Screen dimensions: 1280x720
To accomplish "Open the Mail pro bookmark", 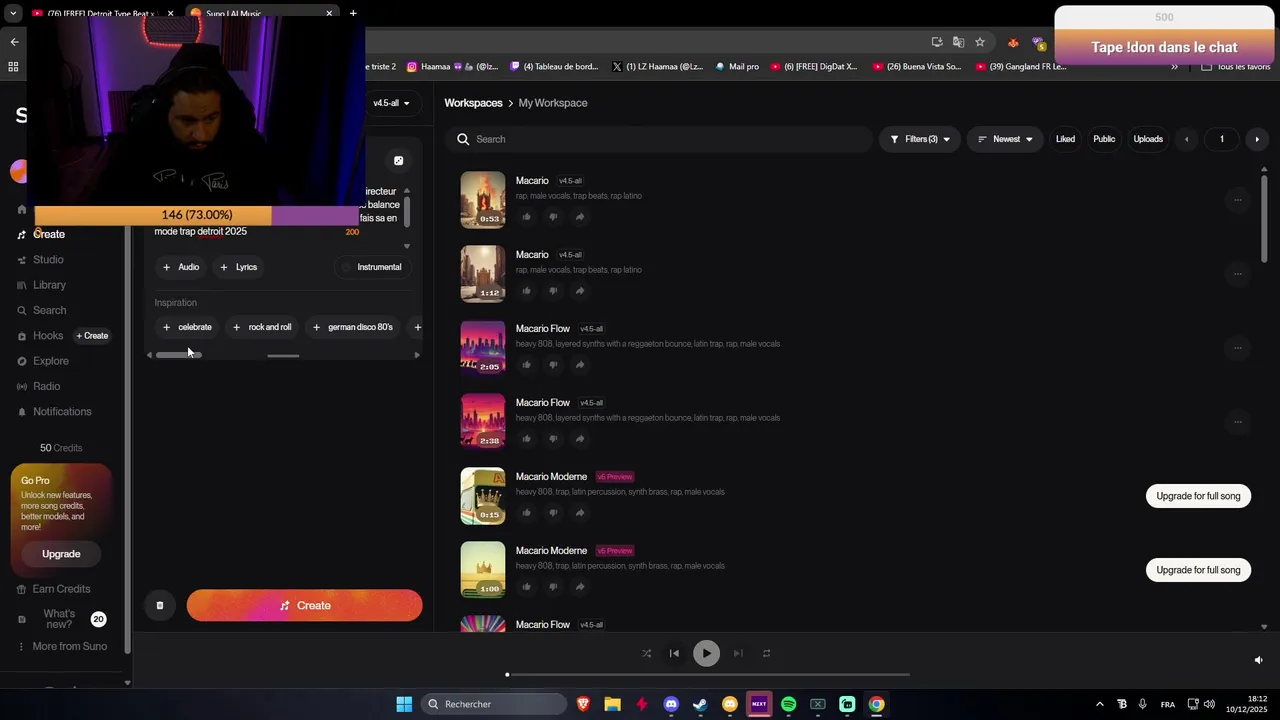I will [737, 67].
